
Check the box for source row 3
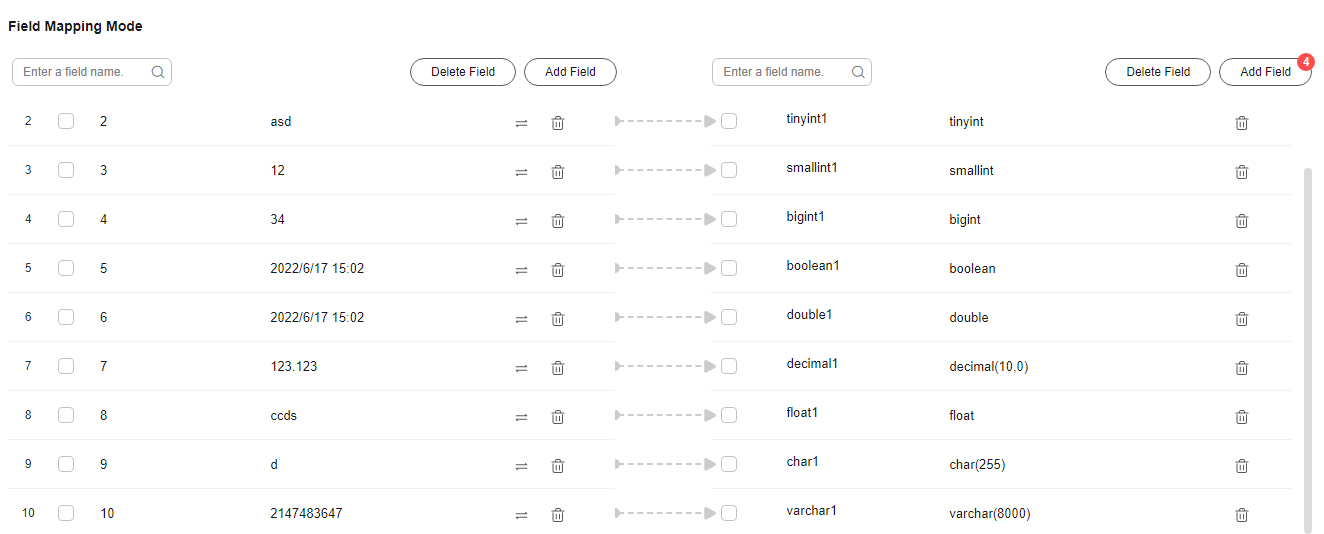[x=66, y=170]
